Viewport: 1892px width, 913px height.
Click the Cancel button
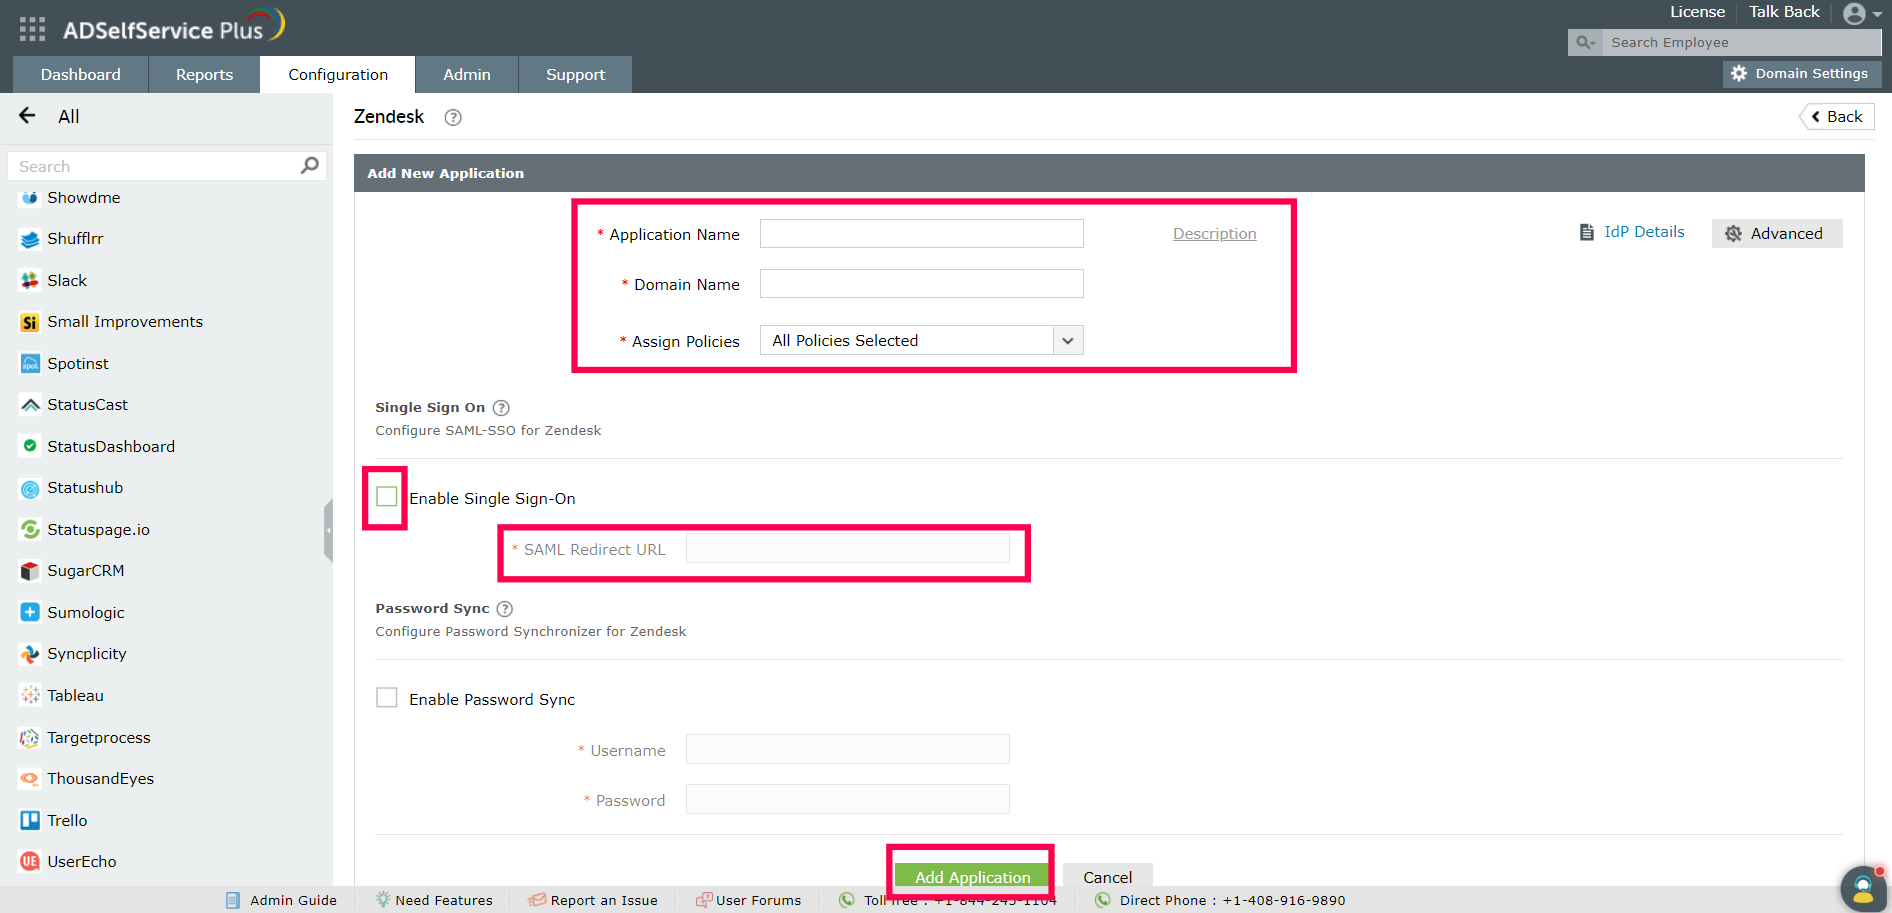1108,877
